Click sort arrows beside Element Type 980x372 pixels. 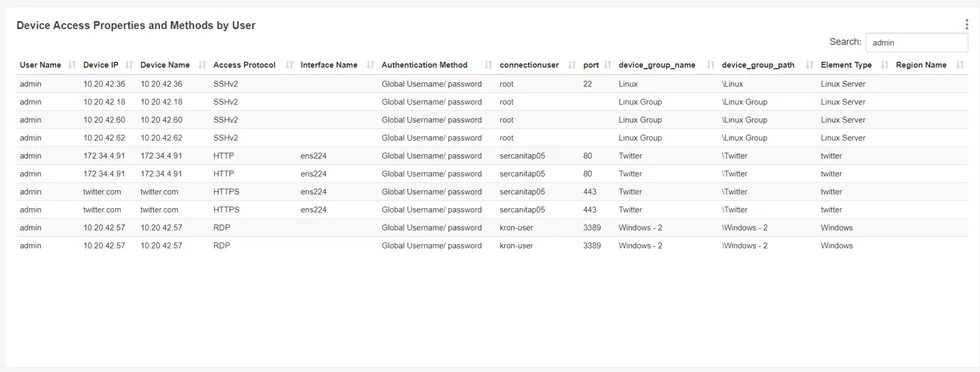pyautogui.click(x=884, y=65)
